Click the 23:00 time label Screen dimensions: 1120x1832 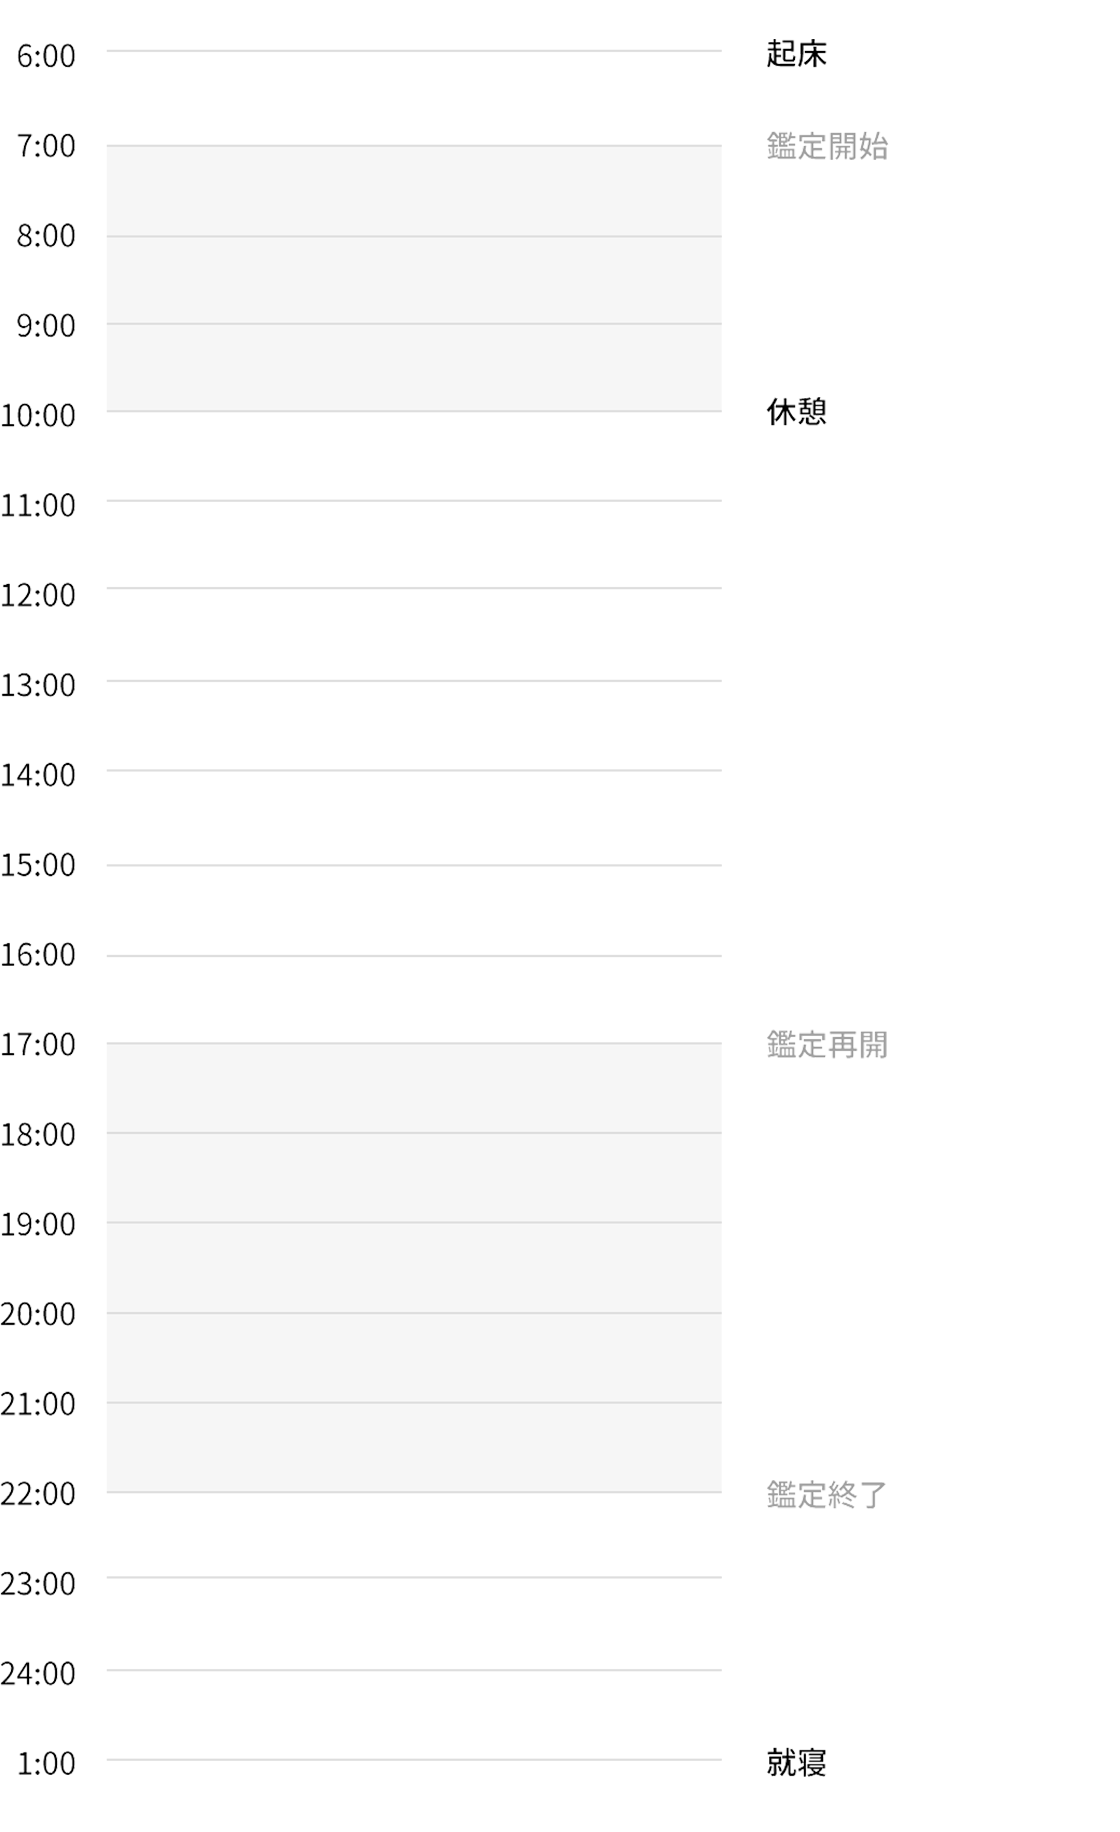pos(38,1584)
